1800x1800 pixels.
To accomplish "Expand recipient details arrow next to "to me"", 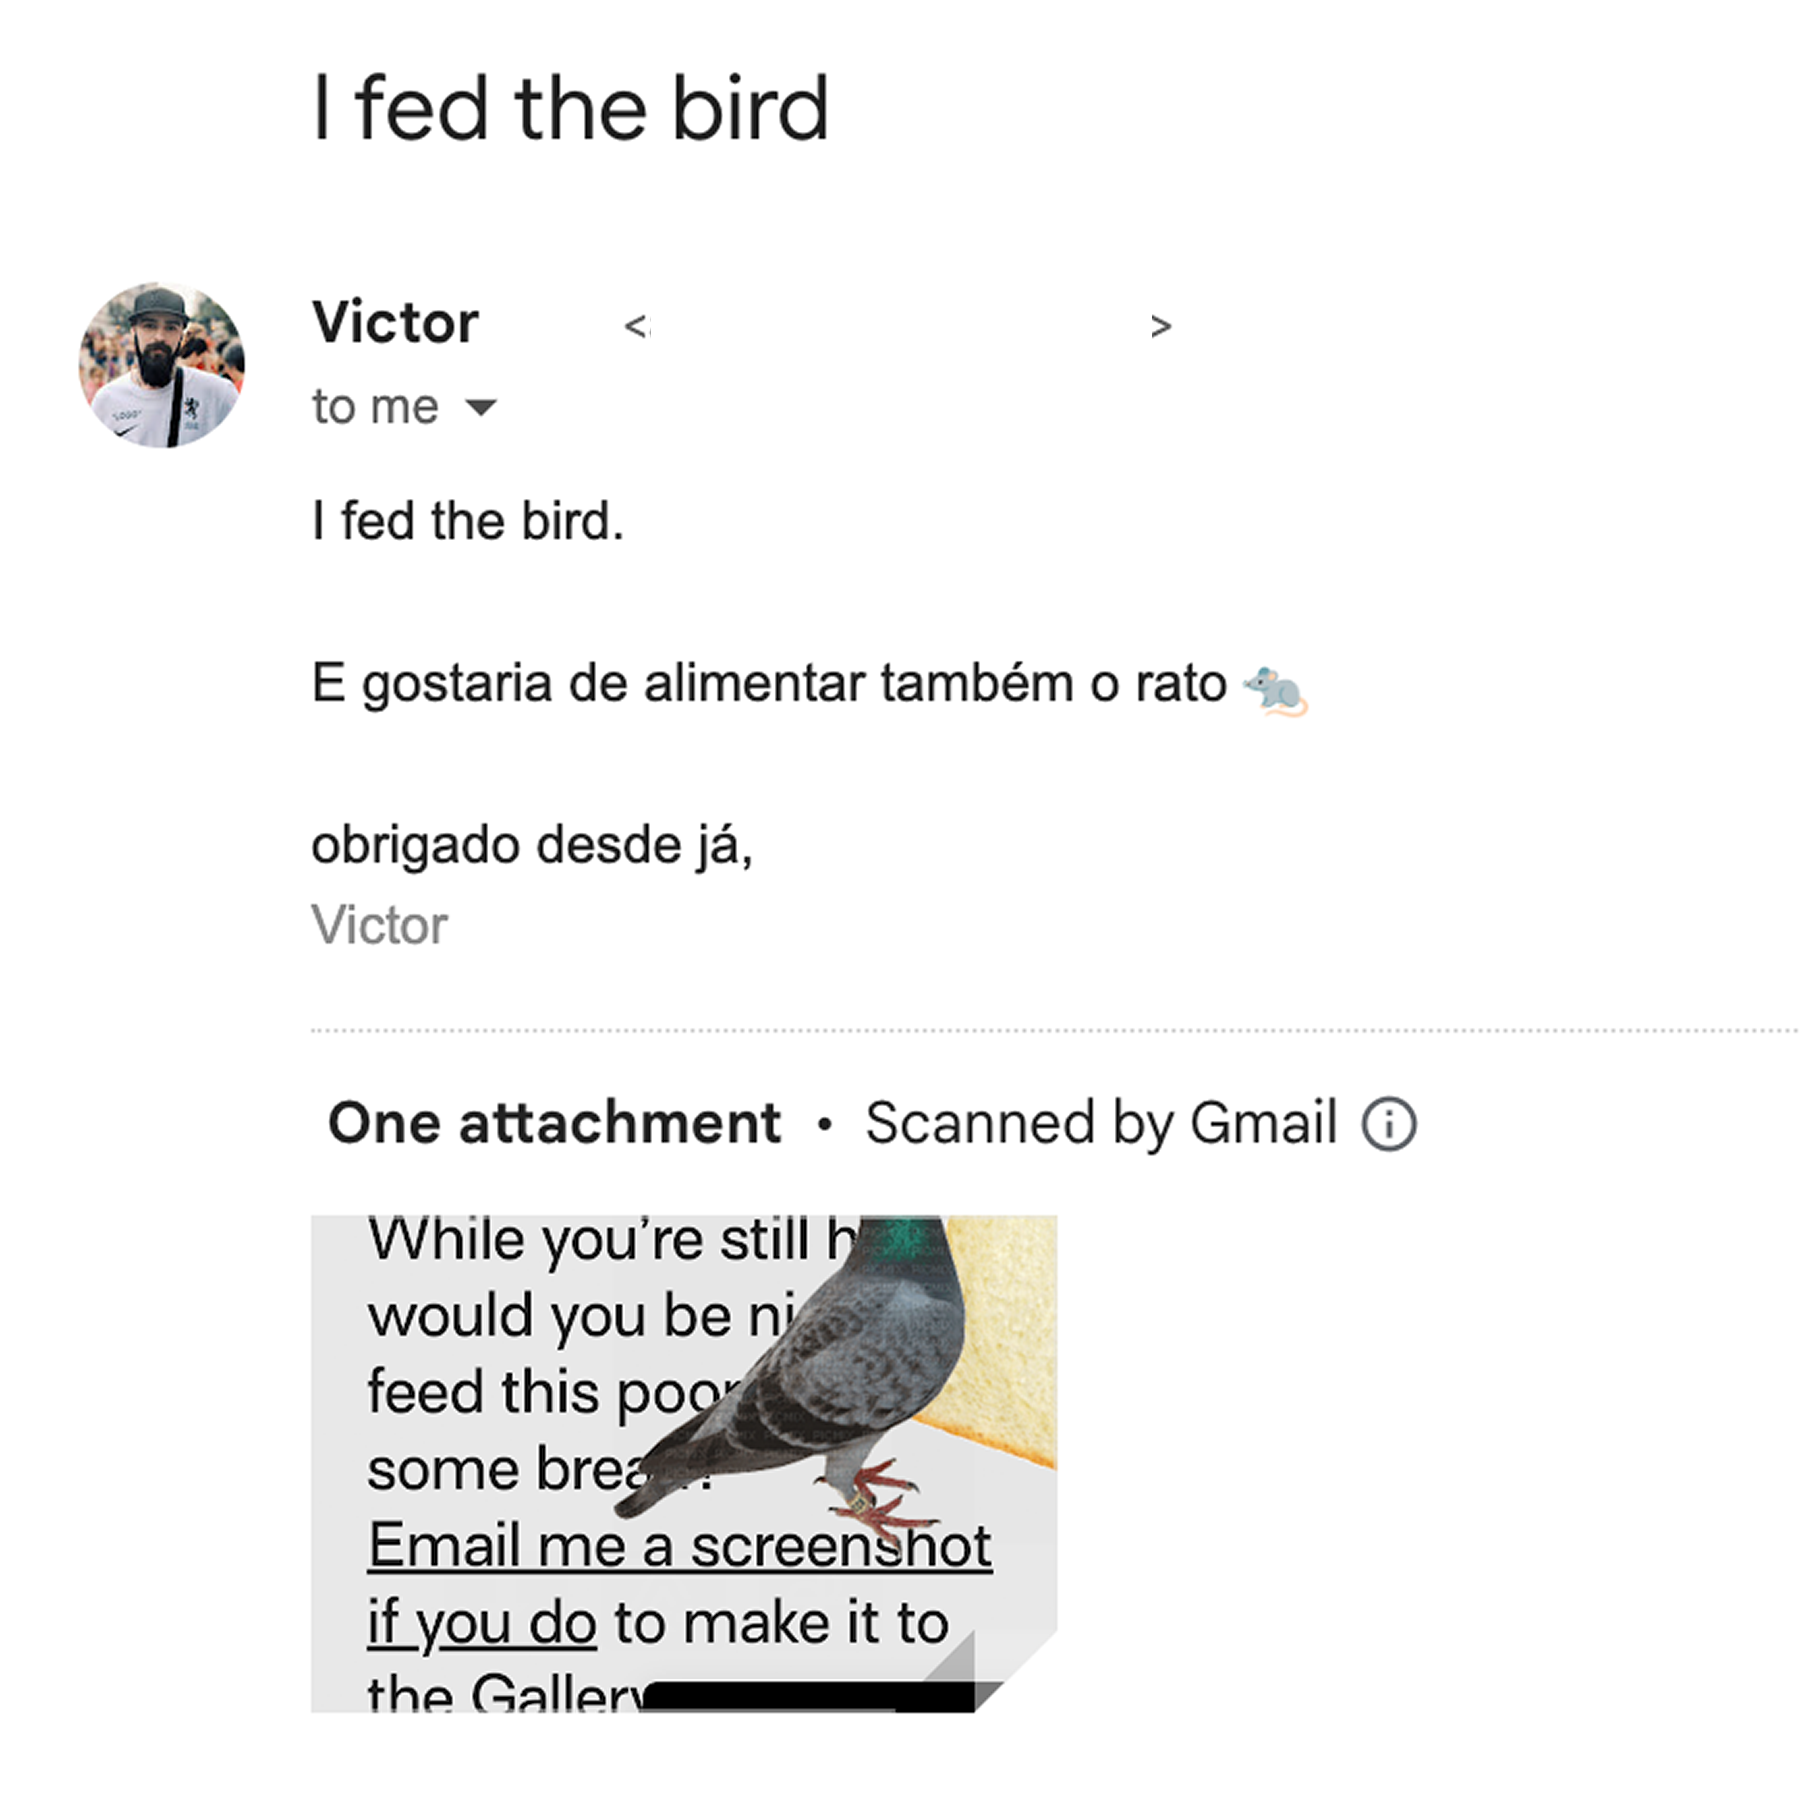I will pos(481,407).
